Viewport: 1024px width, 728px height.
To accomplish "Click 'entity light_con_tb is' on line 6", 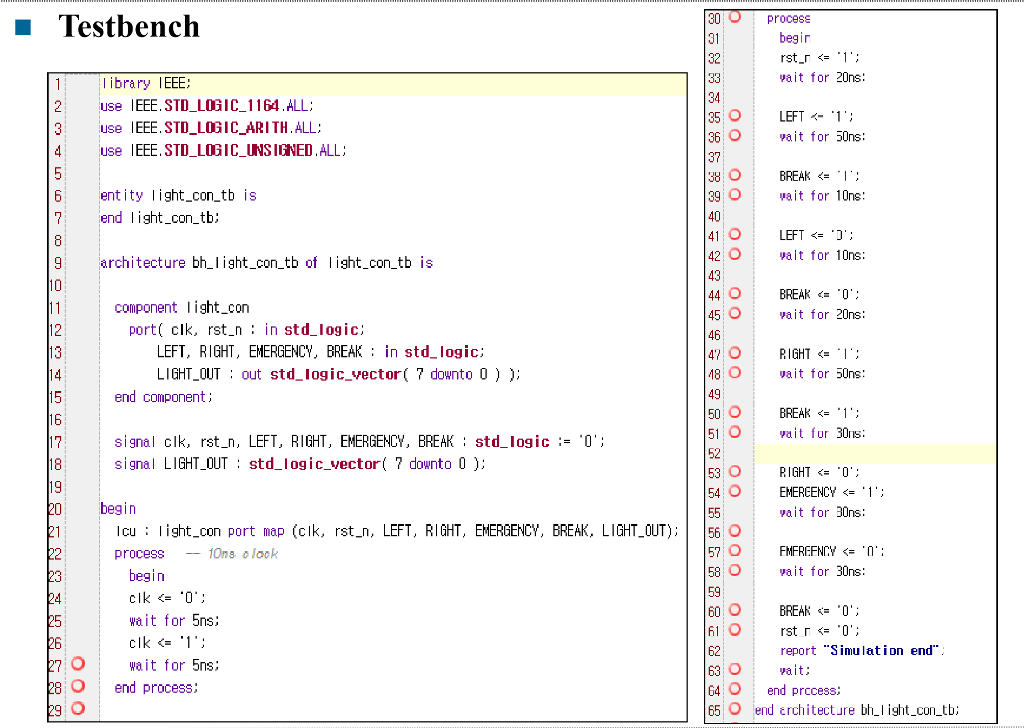I will pos(178,195).
